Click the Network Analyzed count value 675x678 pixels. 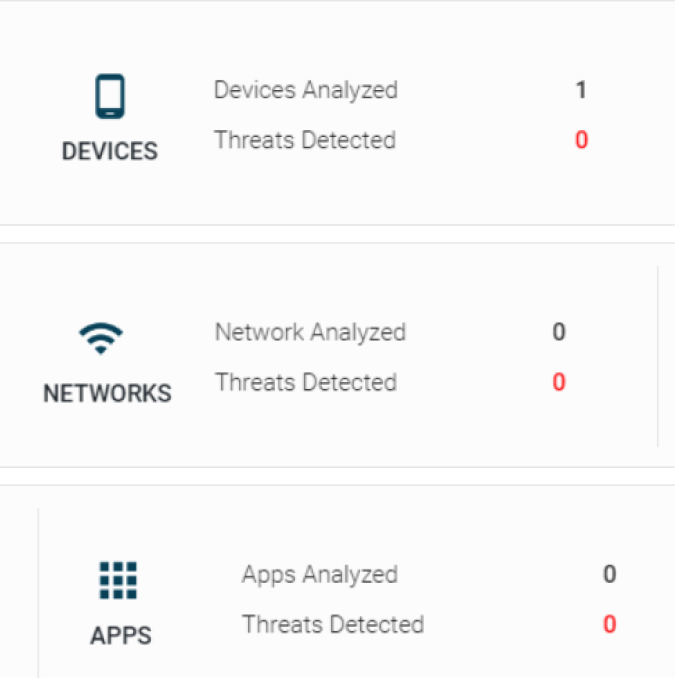[559, 332]
